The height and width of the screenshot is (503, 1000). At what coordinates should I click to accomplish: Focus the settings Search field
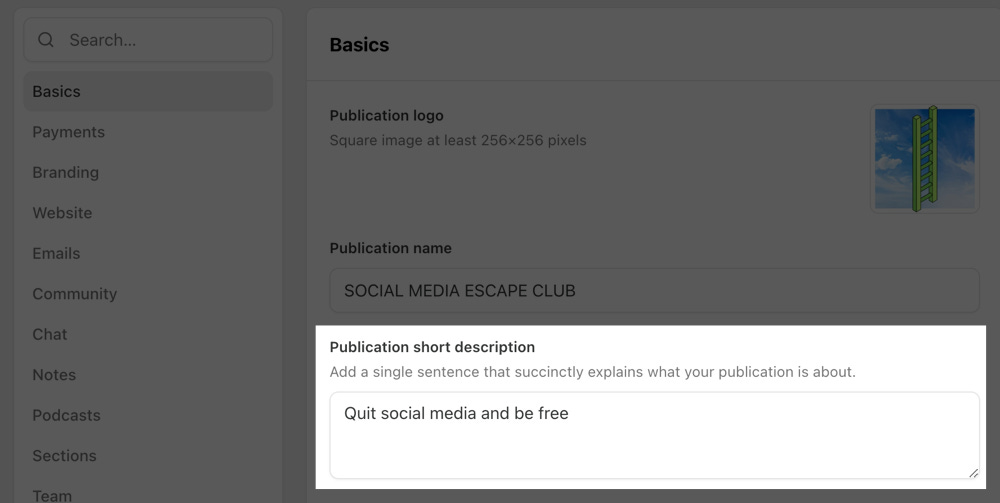pyautogui.click(x=160, y=40)
